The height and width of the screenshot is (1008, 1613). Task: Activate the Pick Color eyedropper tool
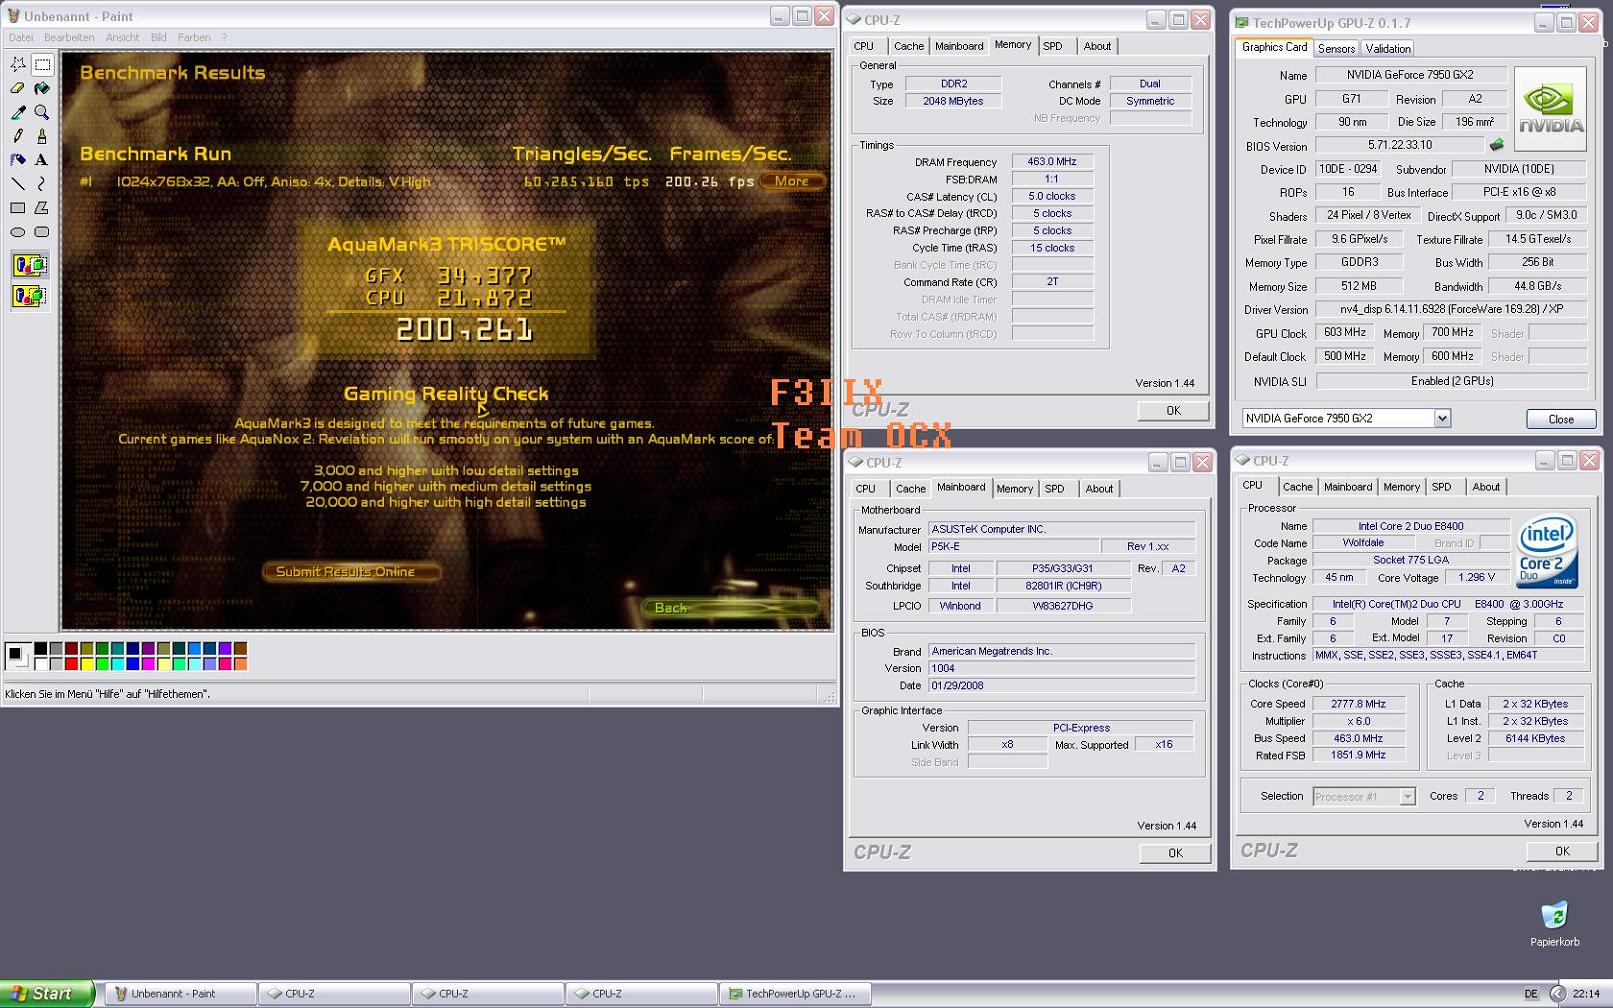[x=18, y=112]
